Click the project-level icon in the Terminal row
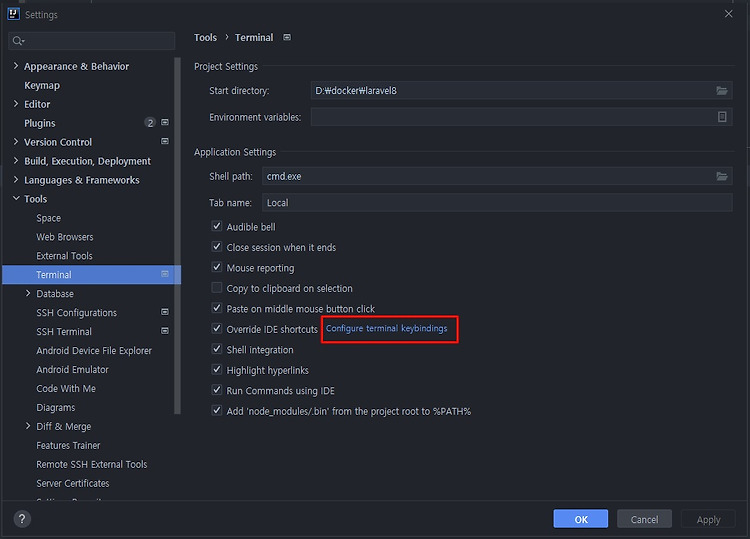Screen dimensions: 750x539 (x=165, y=274)
